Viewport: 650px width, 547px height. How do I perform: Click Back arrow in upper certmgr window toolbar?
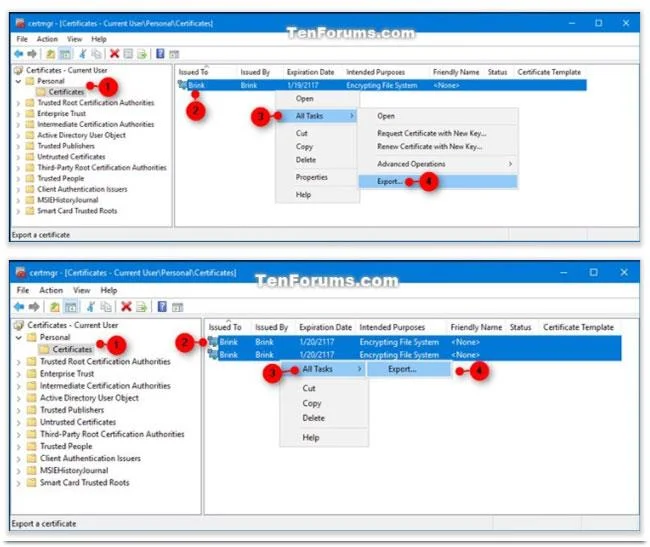click(19, 54)
